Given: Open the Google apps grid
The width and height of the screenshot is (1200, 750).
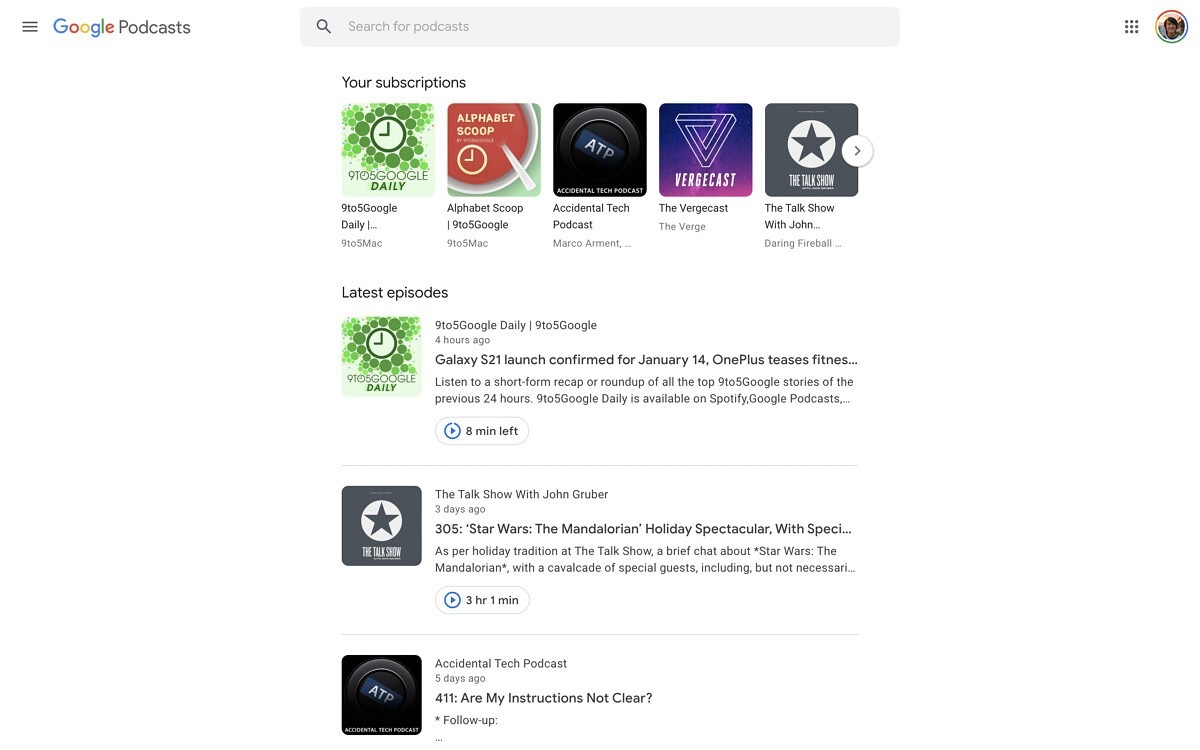Looking at the screenshot, I should (x=1131, y=27).
